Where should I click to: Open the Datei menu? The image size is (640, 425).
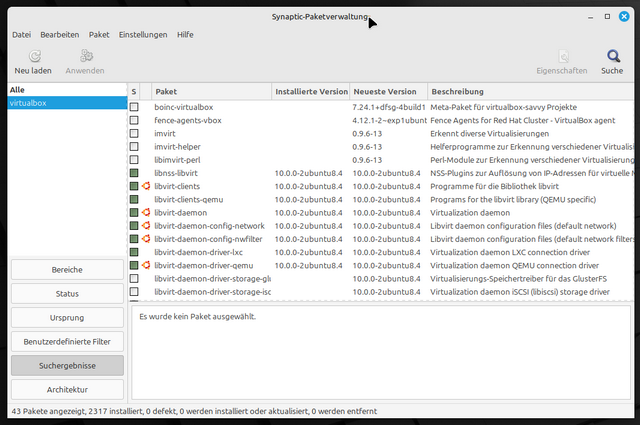click(x=22, y=35)
